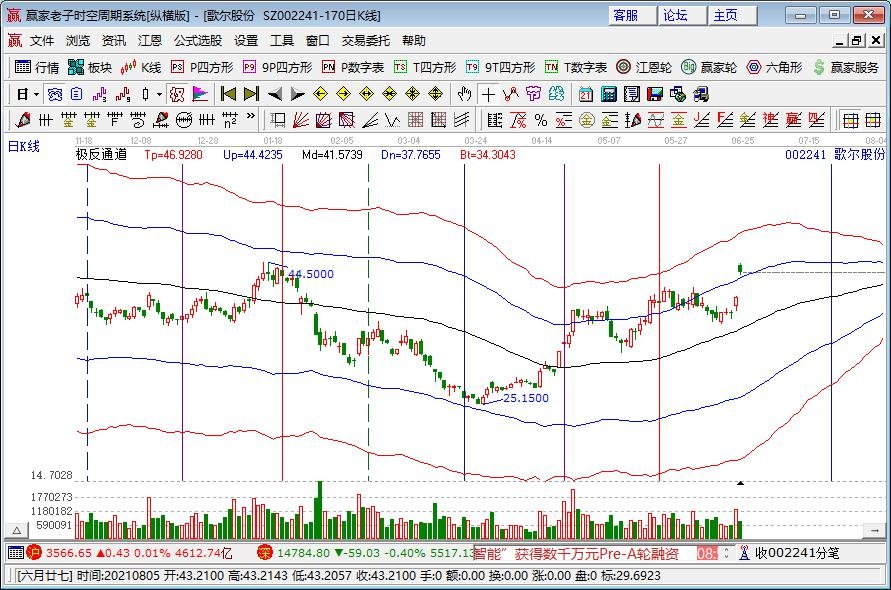Open the 板块 sectors view
891x590 pixels.
point(90,68)
